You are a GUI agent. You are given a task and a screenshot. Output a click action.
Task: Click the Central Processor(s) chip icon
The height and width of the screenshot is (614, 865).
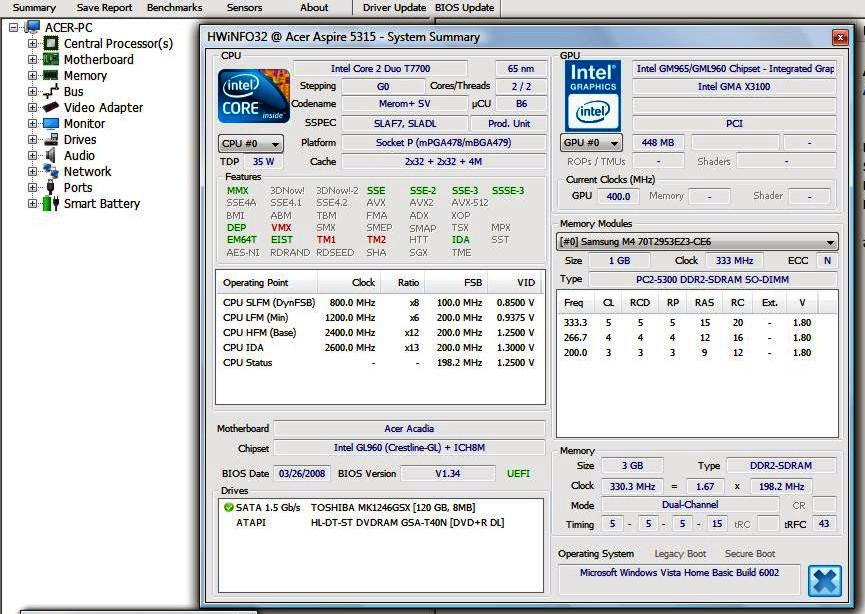[x=51, y=43]
